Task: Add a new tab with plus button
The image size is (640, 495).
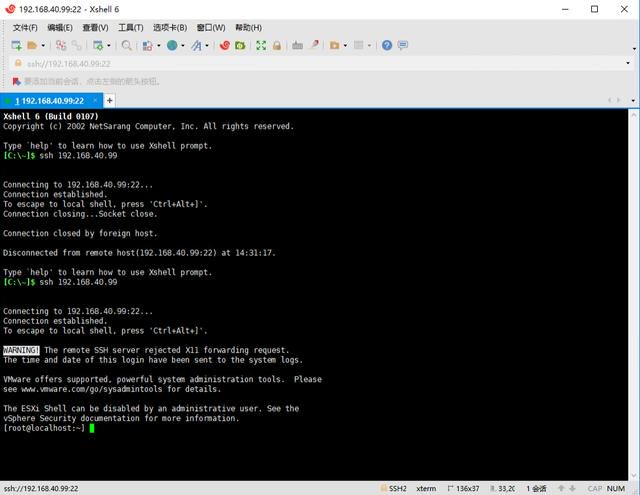Action: (109, 100)
